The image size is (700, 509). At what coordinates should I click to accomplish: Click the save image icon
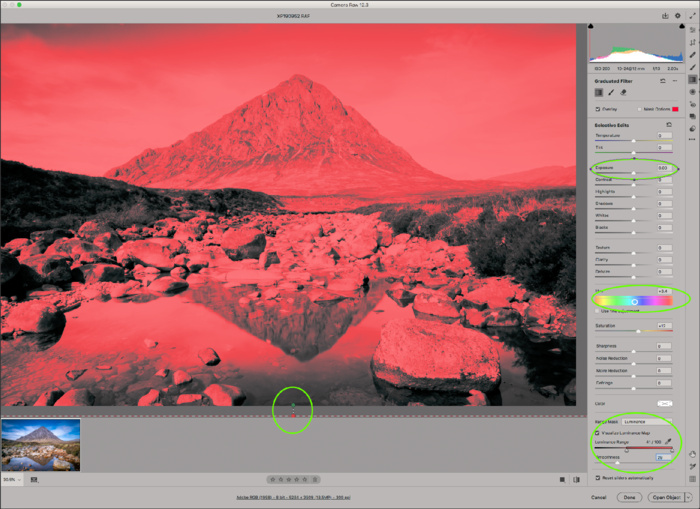tap(663, 16)
